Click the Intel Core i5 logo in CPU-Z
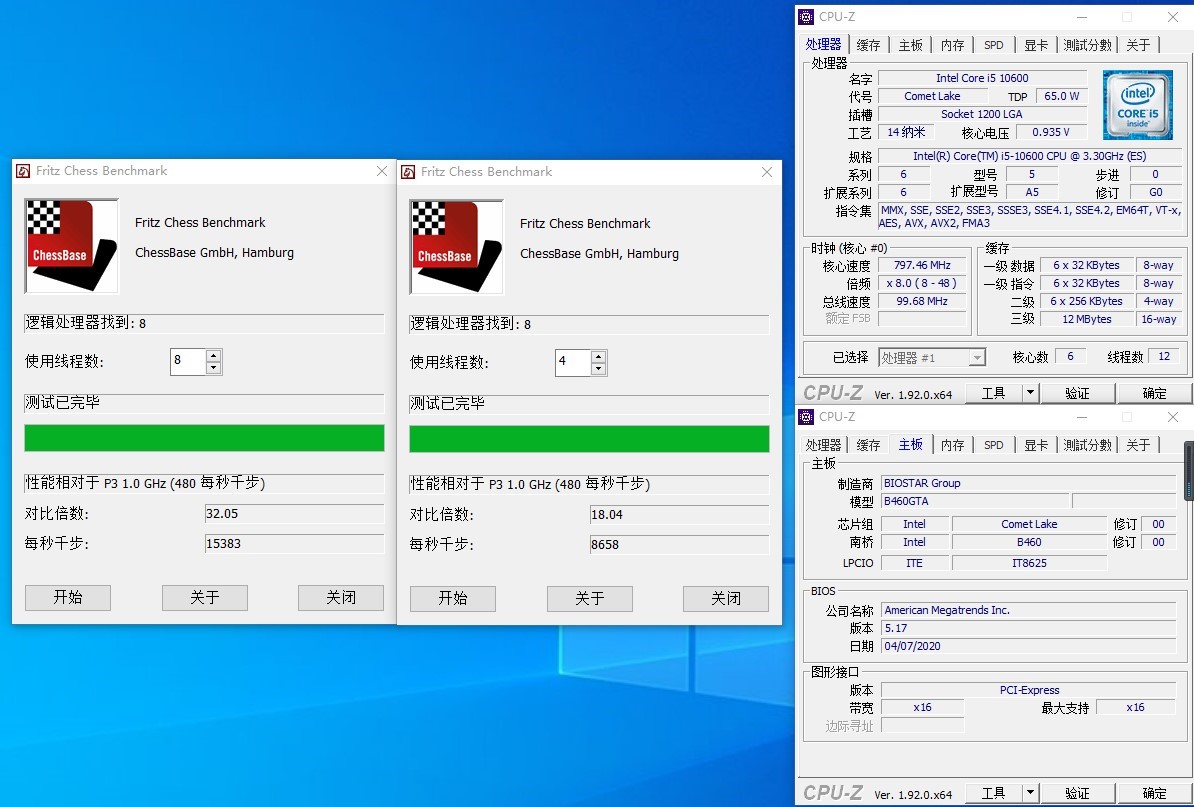 [x=1138, y=105]
